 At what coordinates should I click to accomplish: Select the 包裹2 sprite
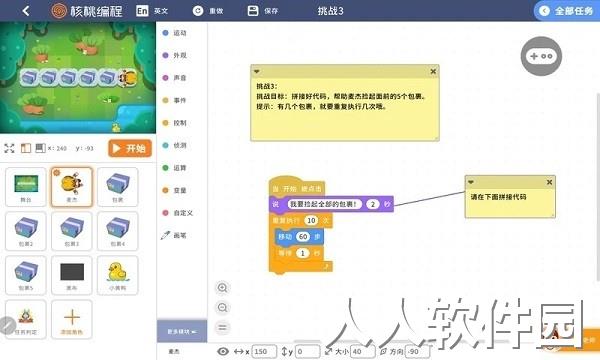(26, 231)
